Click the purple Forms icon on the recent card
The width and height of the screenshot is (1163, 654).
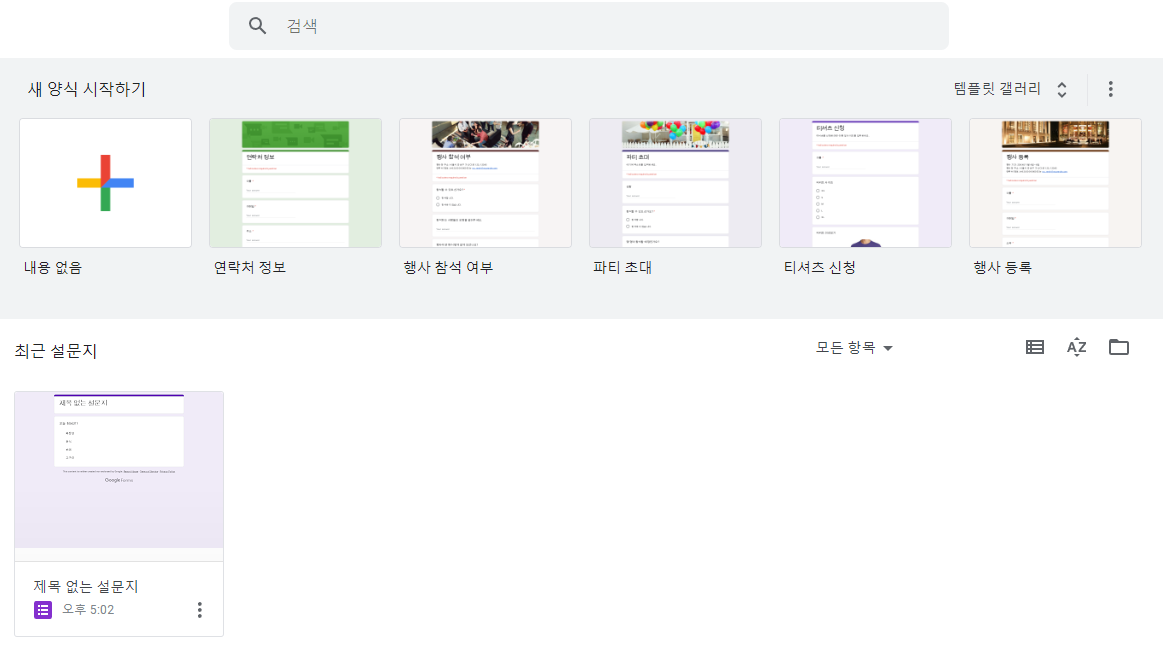41,609
